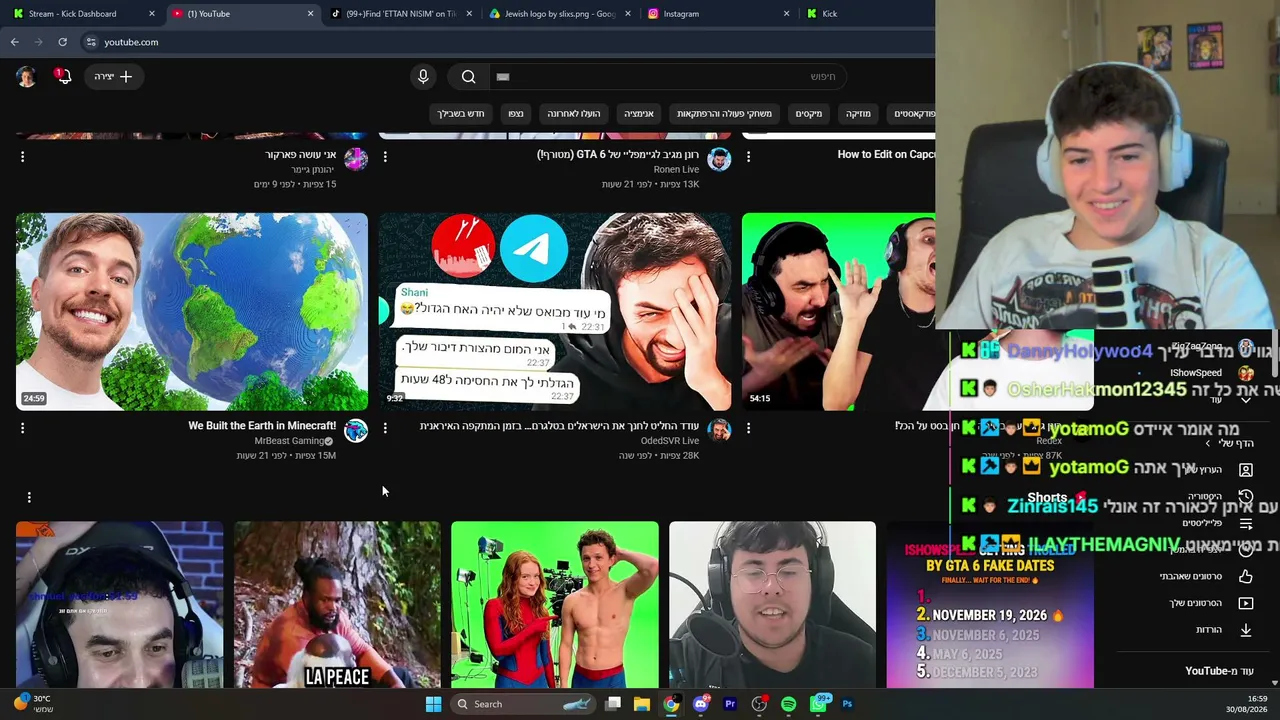
Task: Click the Windows taskbar Search box
Action: 523,704
